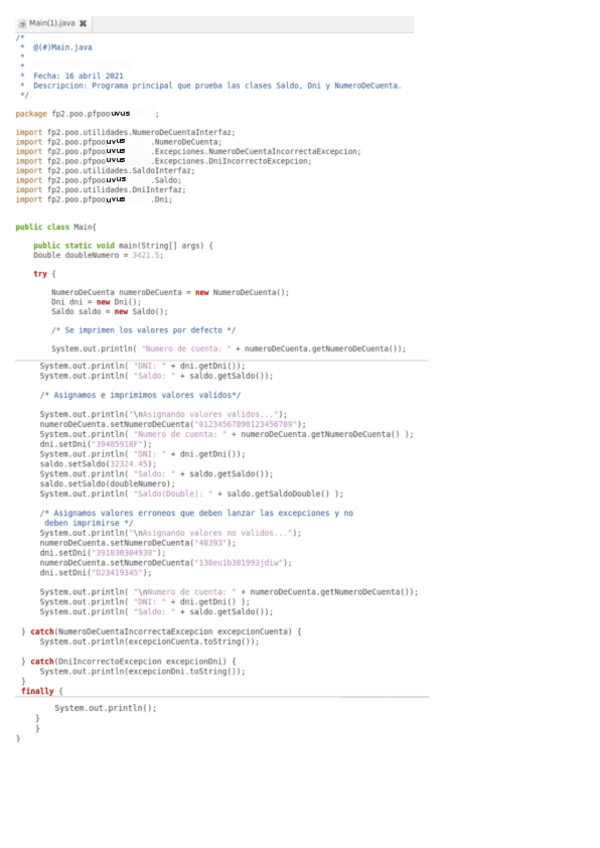The height and width of the screenshot is (848, 600).
Task: Click the println(excepcionDni.toString()) line
Action: coord(142,671)
